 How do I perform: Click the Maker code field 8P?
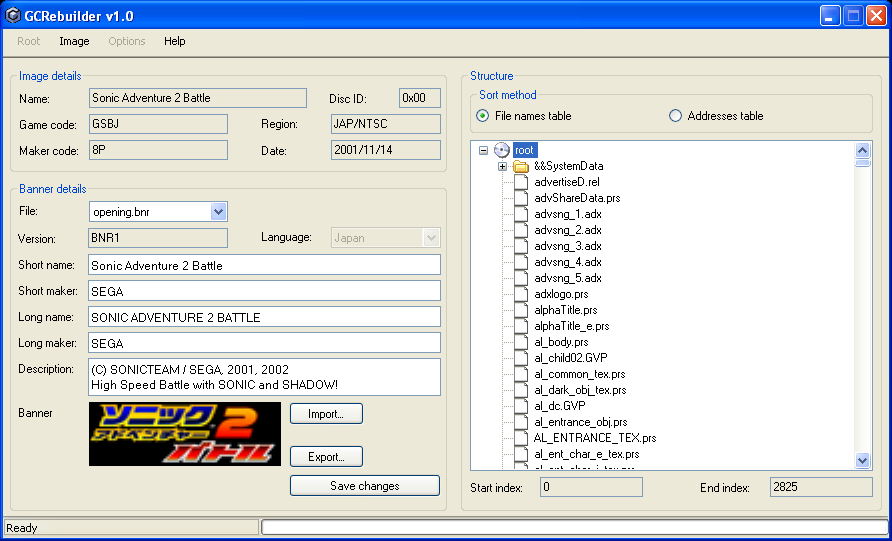pos(158,150)
